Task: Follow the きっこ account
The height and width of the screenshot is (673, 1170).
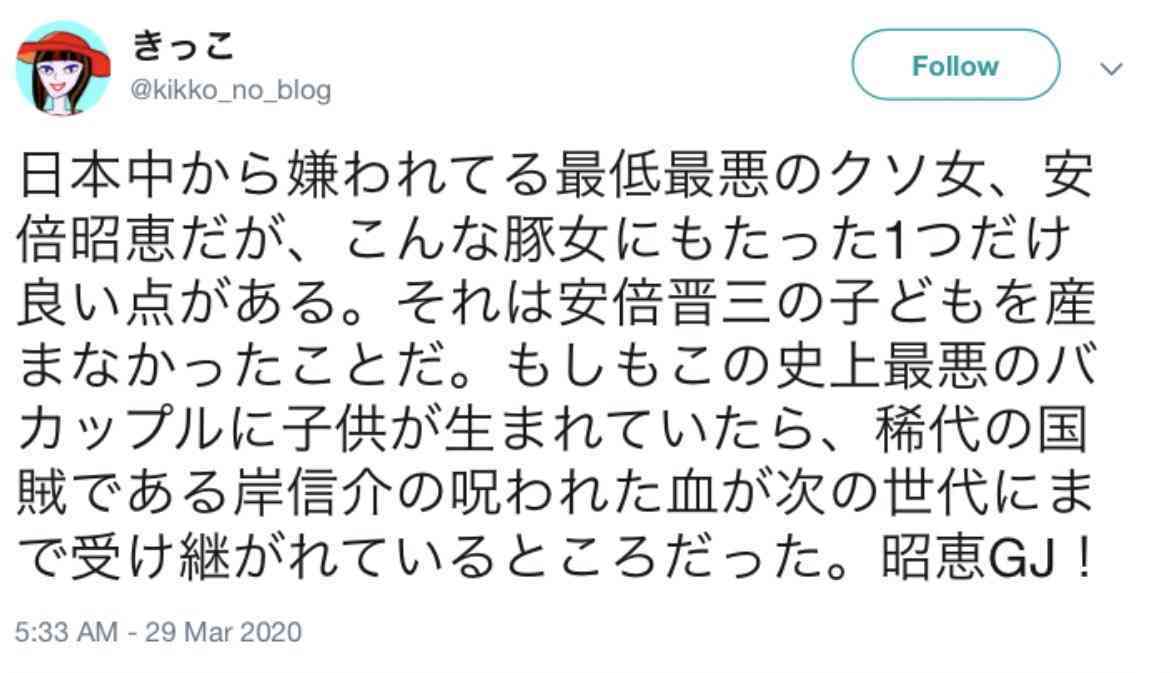Action: [x=955, y=66]
